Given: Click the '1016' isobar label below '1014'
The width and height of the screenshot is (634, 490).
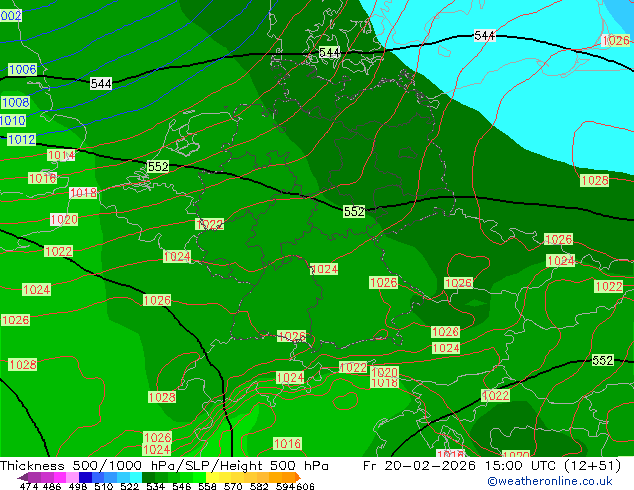Looking at the screenshot, I should point(42,178).
